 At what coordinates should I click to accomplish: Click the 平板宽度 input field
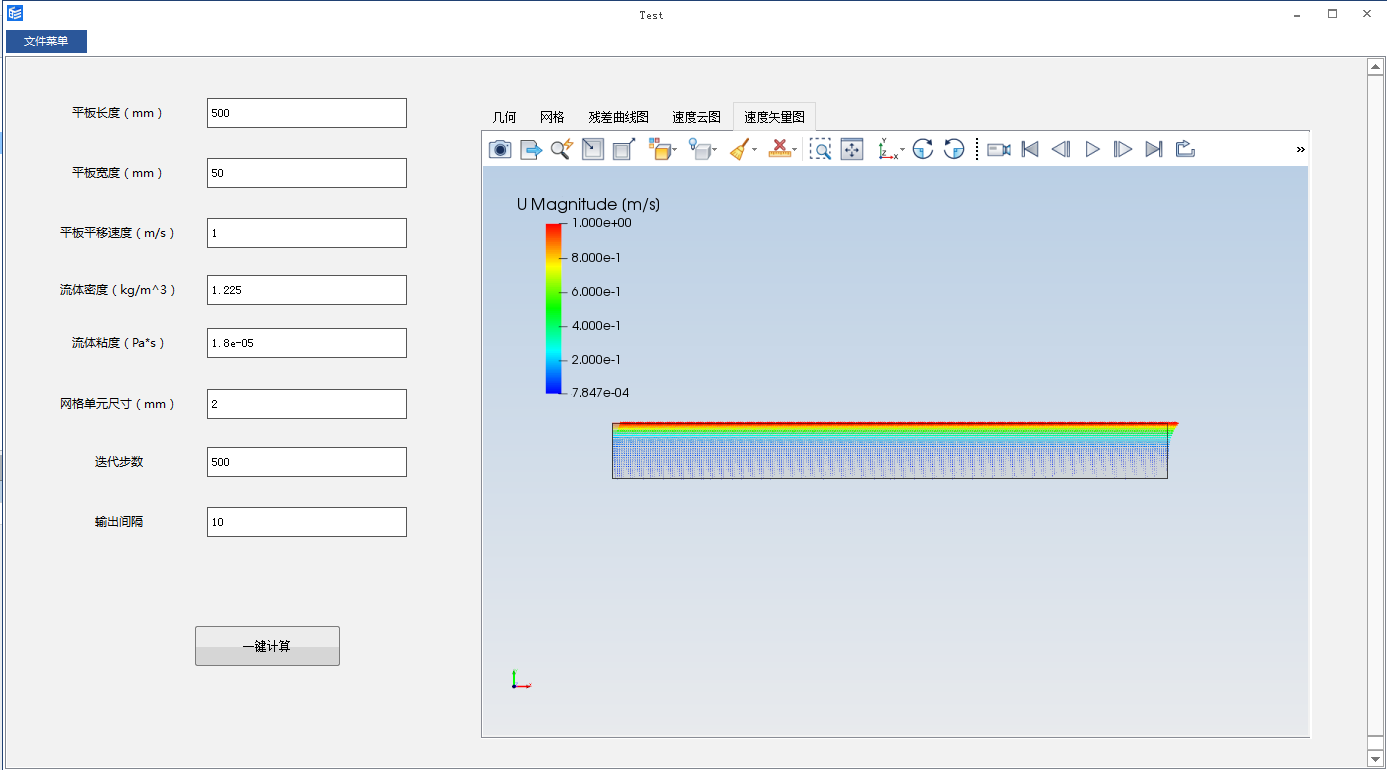pyautogui.click(x=307, y=173)
